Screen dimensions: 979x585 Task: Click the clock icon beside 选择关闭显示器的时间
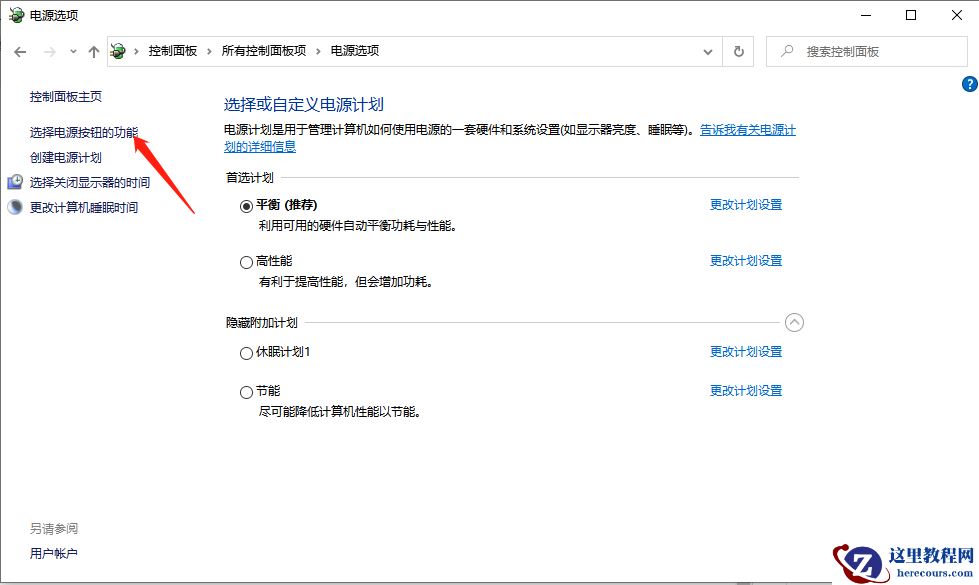click(13, 182)
